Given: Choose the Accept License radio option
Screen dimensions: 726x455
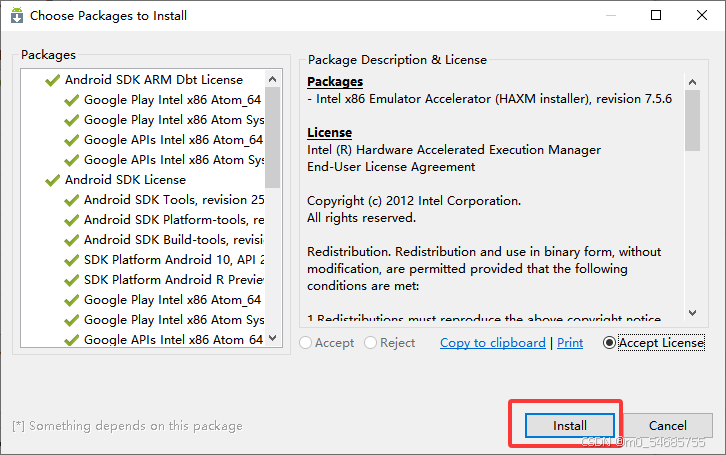Looking at the screenshot, I should point(609,343).
